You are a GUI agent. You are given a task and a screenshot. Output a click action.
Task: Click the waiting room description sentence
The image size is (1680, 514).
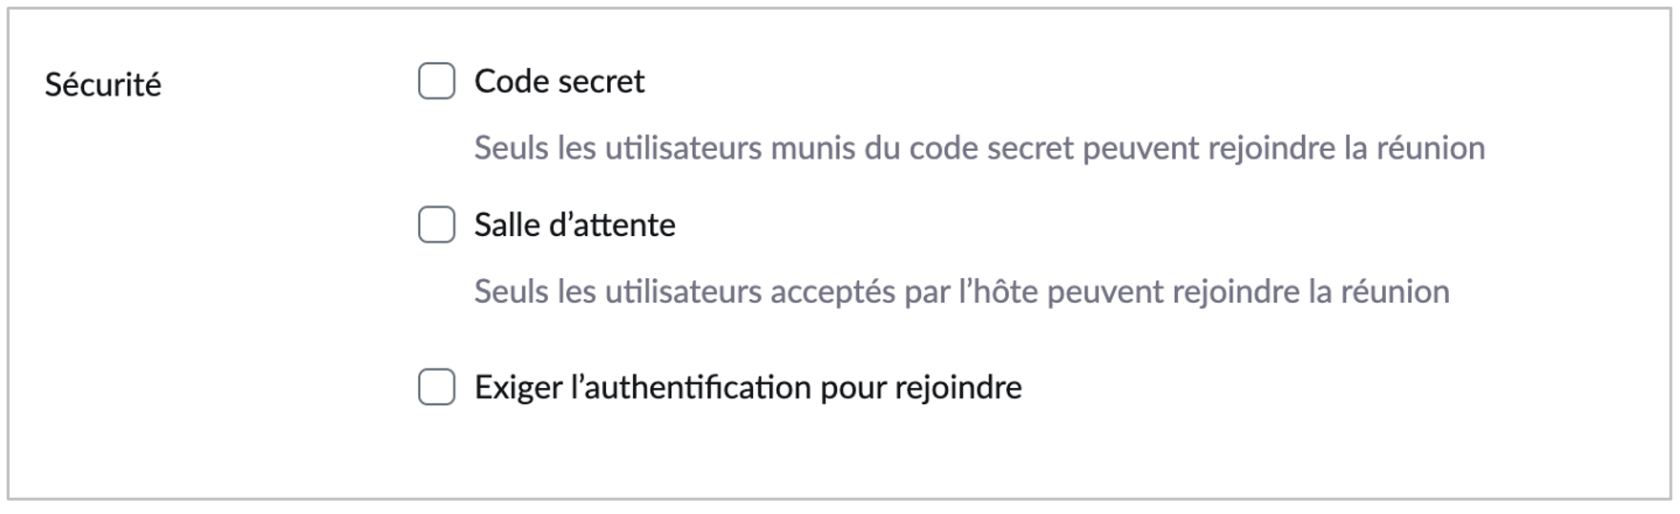click(x=961, y=292)
